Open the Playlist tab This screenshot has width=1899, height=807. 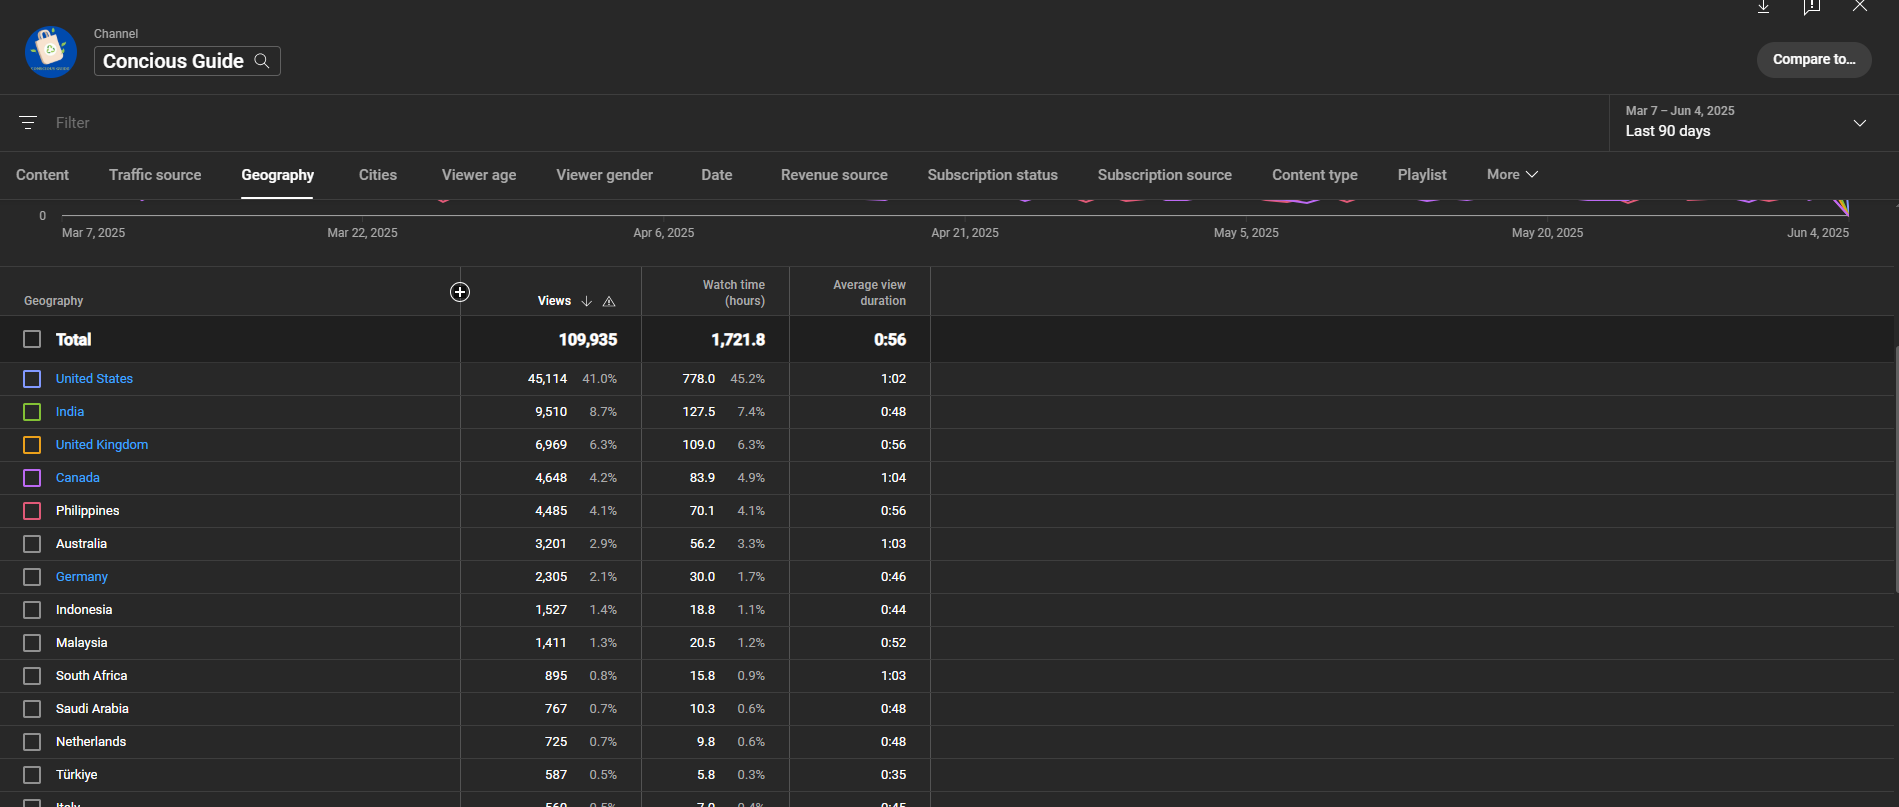coord(1422,175)
